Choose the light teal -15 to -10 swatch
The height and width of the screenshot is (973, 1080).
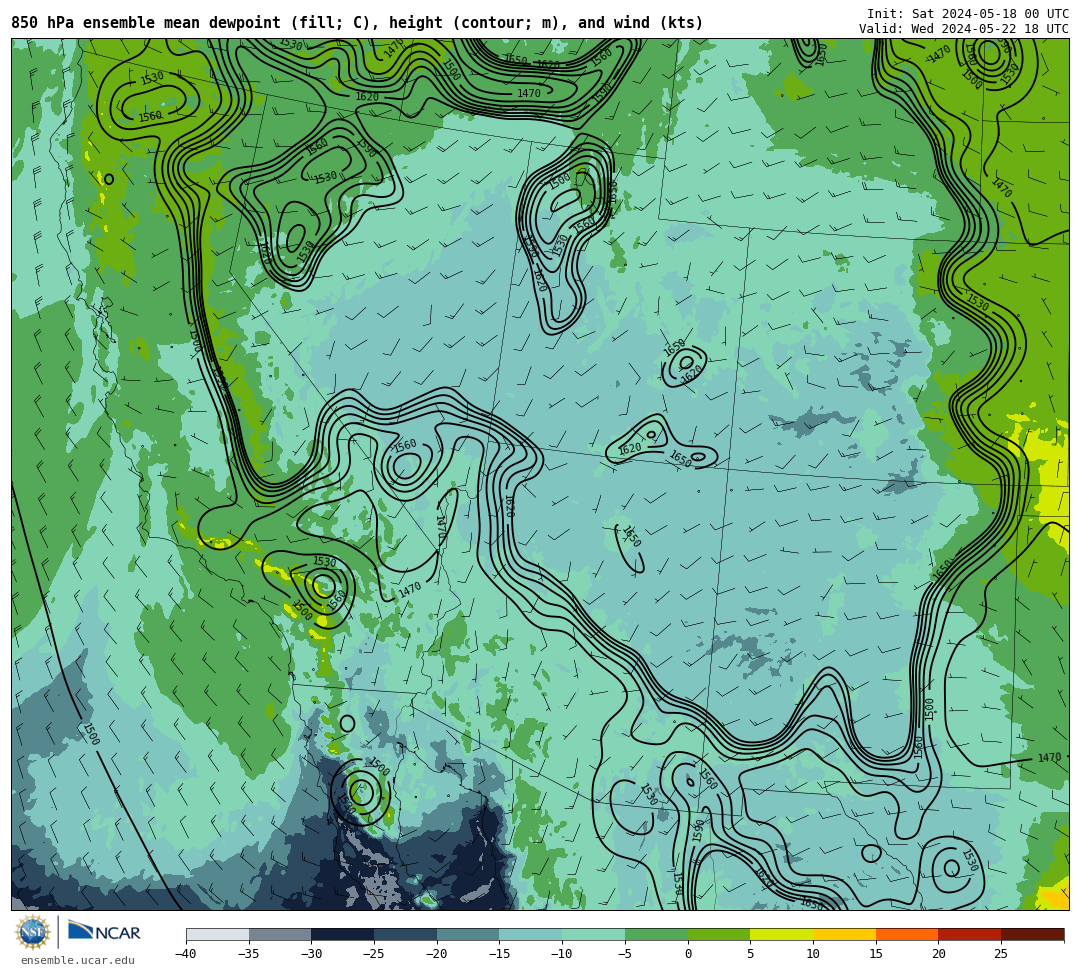point(531,934)
